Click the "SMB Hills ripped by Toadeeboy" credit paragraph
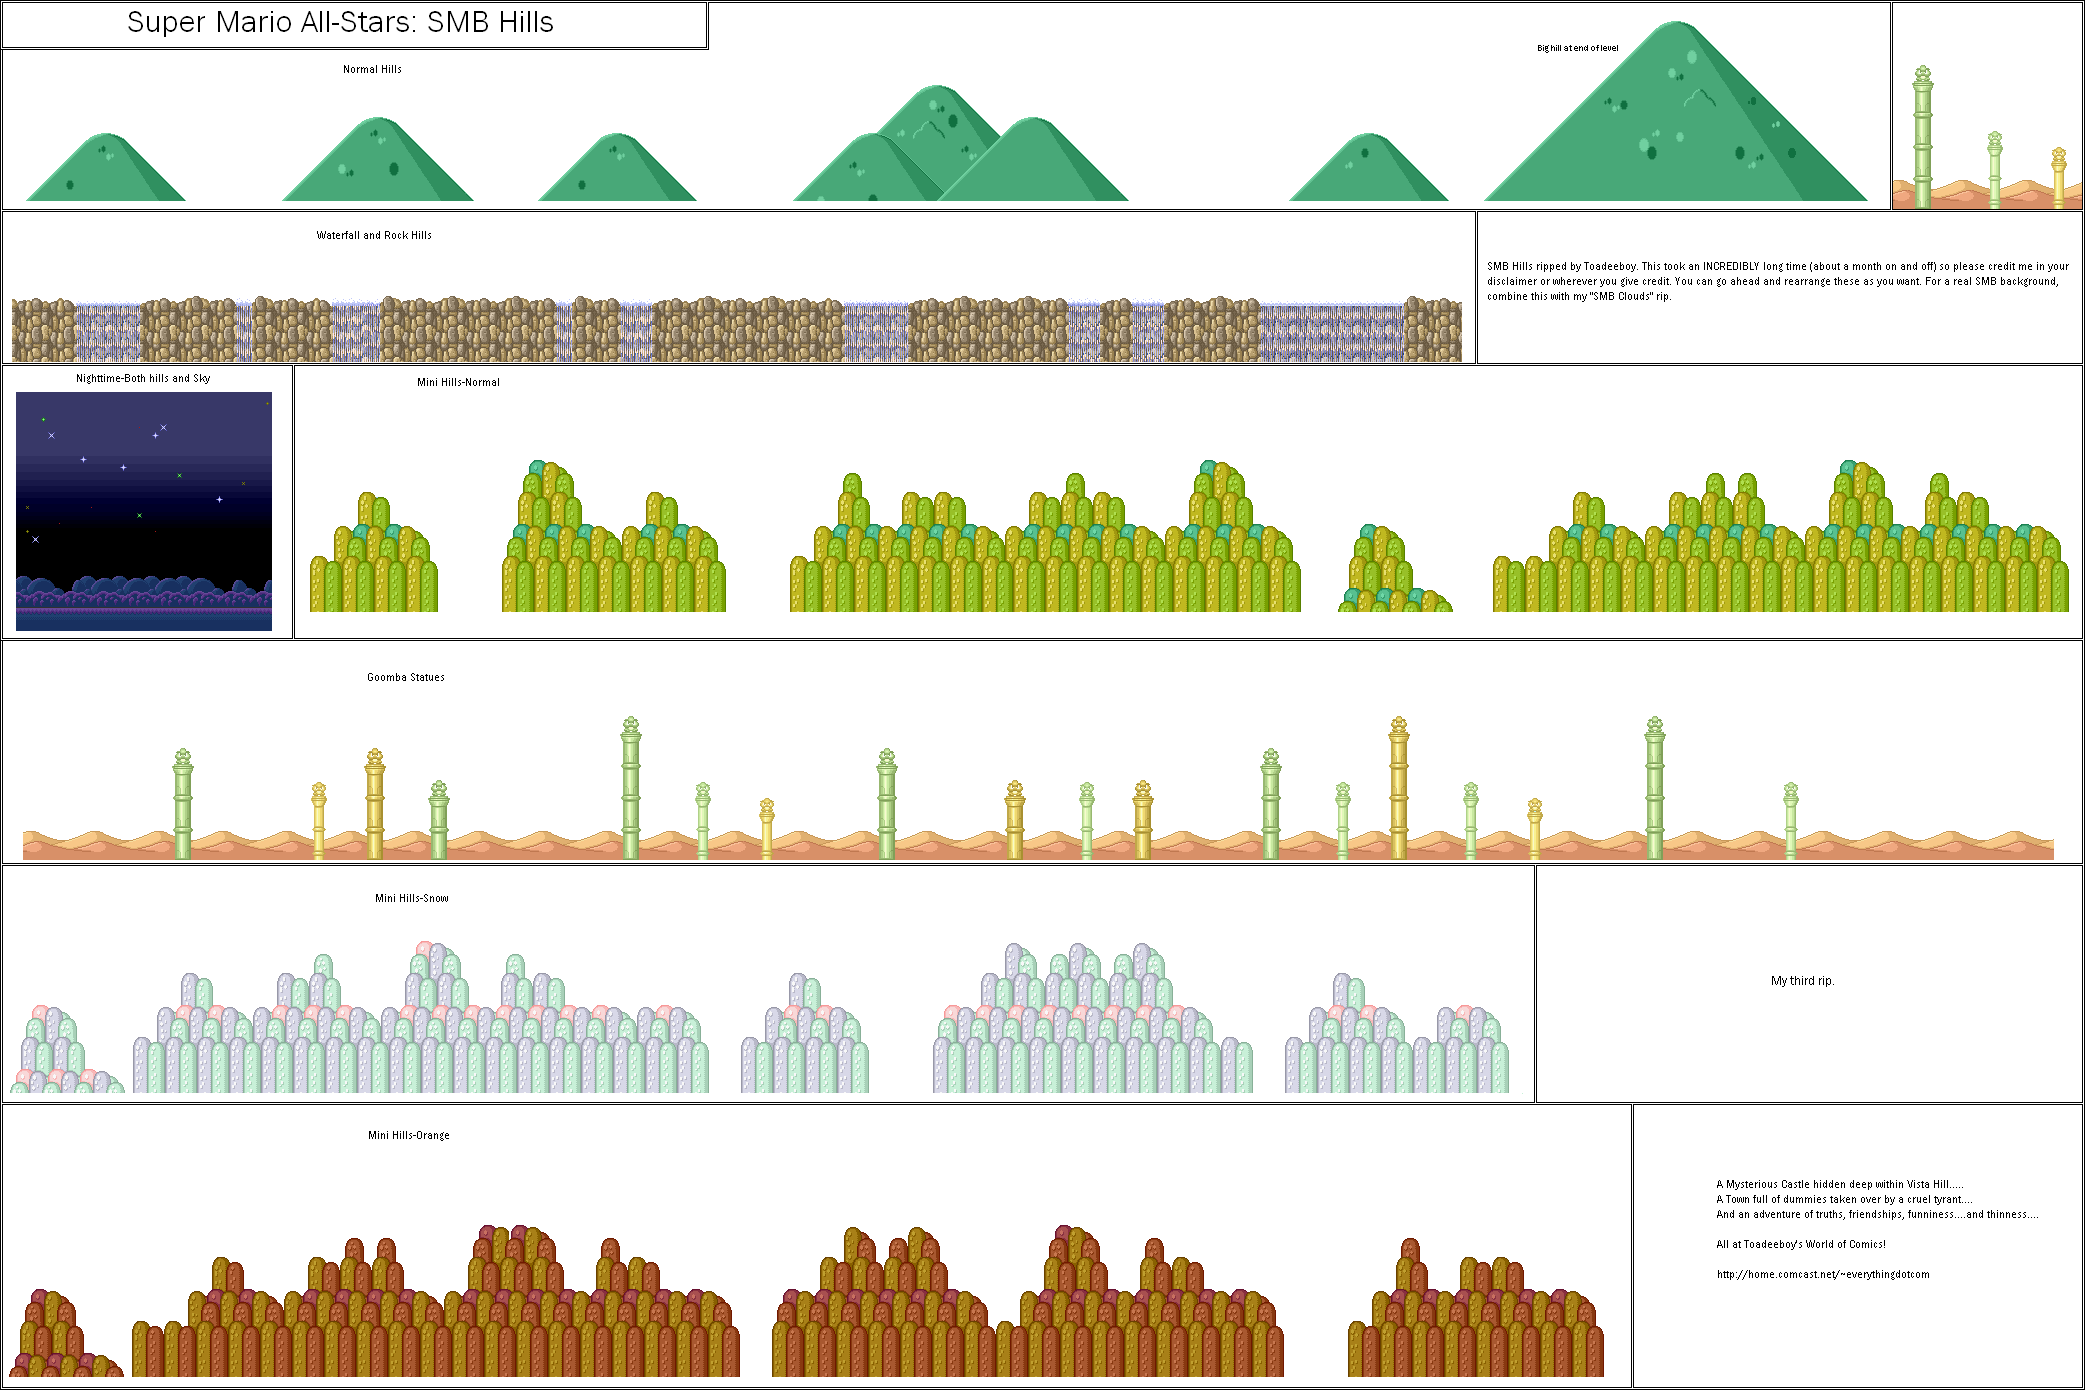This screenshot has width=2085, height=1390. coord(1777,281)
